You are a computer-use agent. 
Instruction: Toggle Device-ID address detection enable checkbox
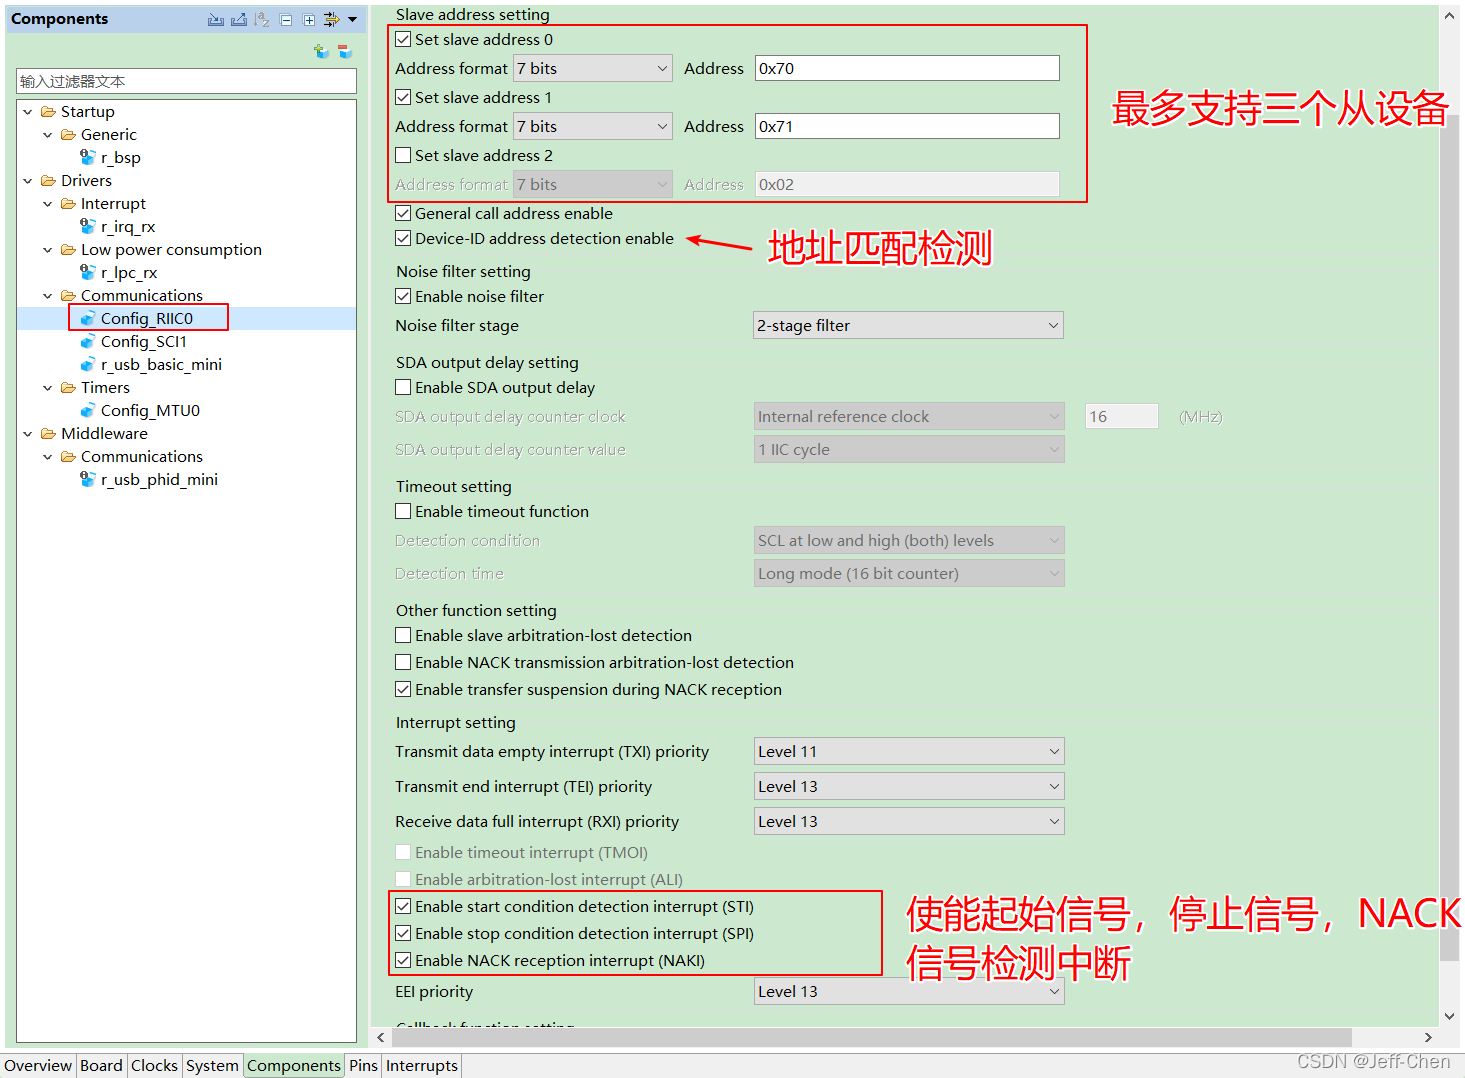[403, 238]
